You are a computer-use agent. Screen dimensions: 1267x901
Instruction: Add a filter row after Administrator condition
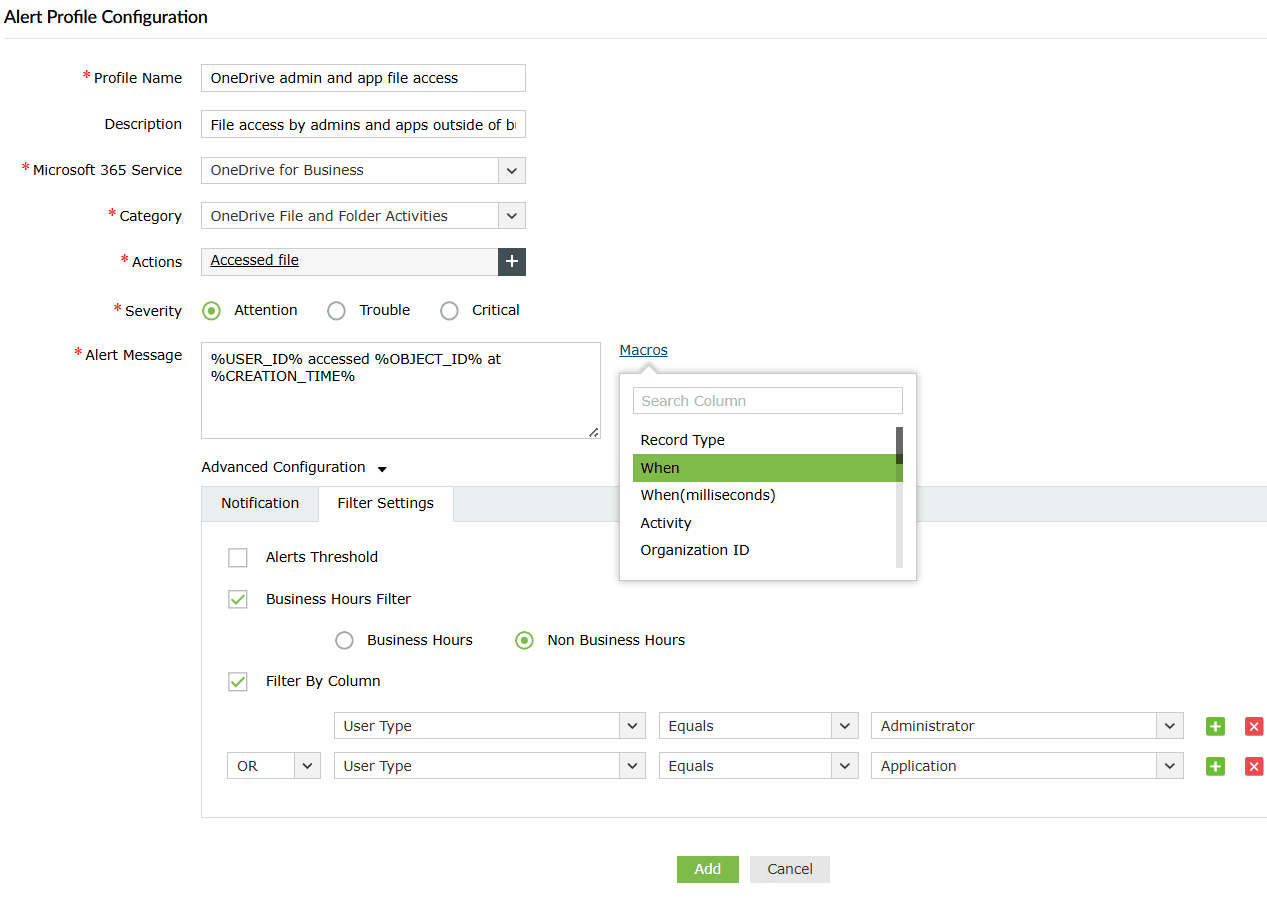coord(1215,727)
